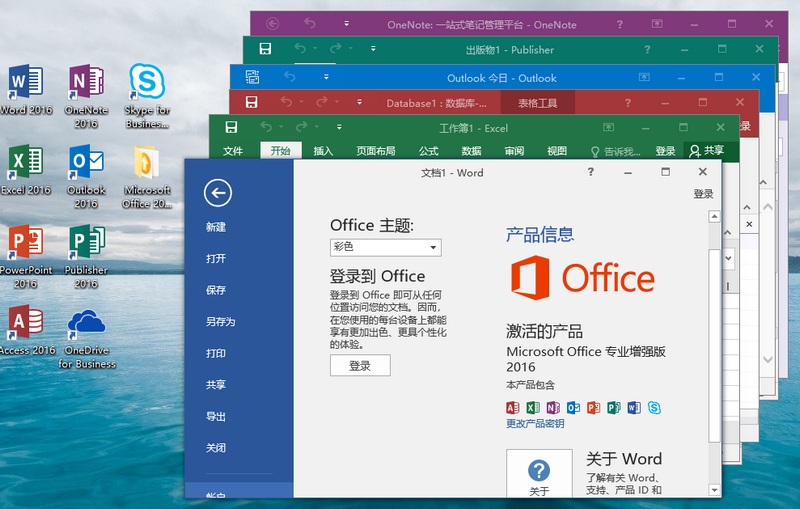
Task: Select 打开 in Word backstage menu
Action: tap(216, 258)
